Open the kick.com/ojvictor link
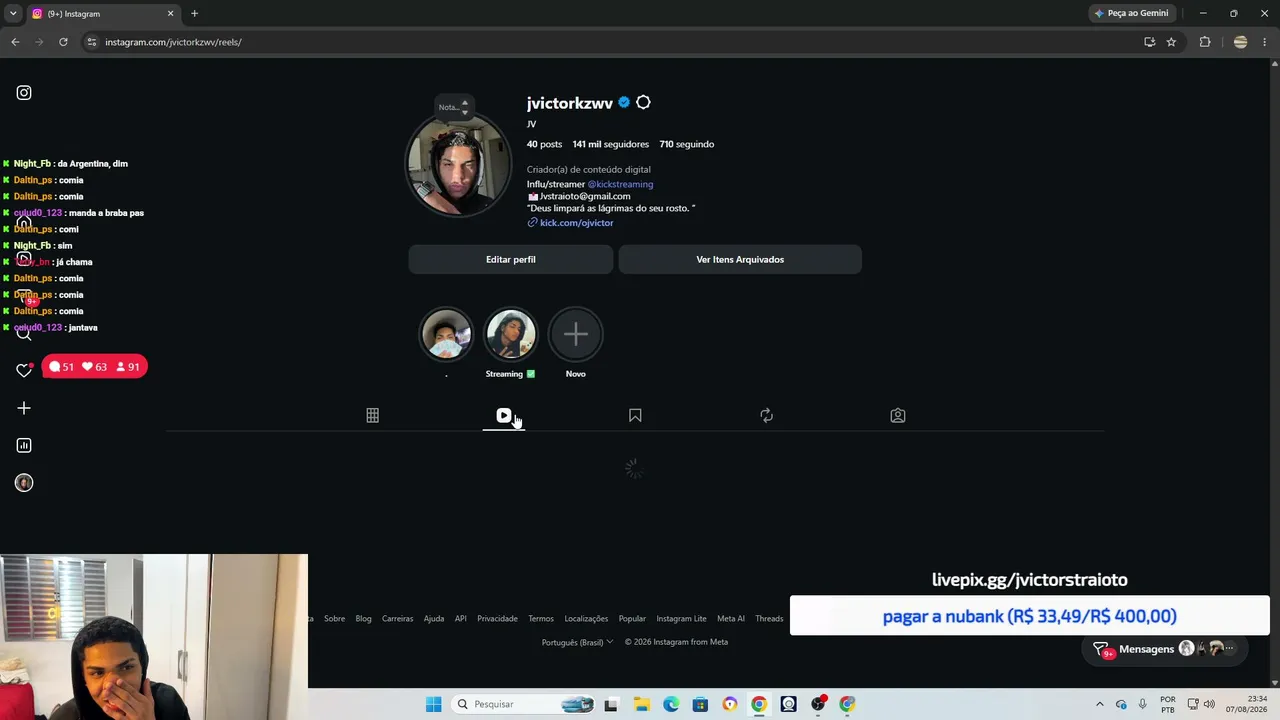This screenshot has width=1280, height=720. click(x=577, y=223)
